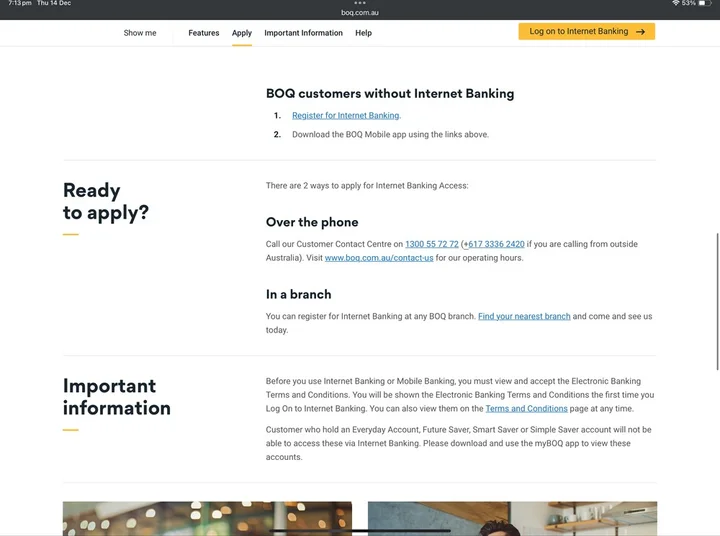Click the arrow icon on Log on button
The width and height of the screenshot is (720, 536).
pos(640,32)
